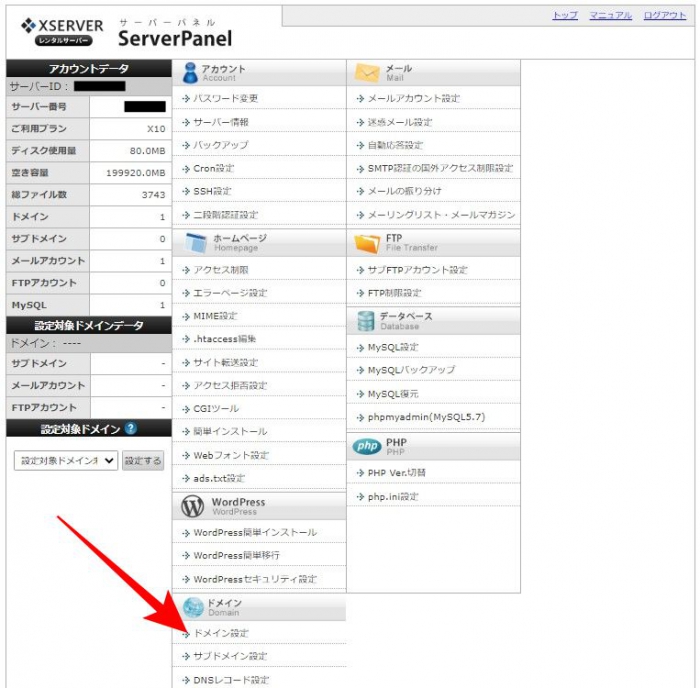Screen dimensions: 700x688
Task: Open サイト転送設定
Action: pyautogui.click(x=225, y=363)
